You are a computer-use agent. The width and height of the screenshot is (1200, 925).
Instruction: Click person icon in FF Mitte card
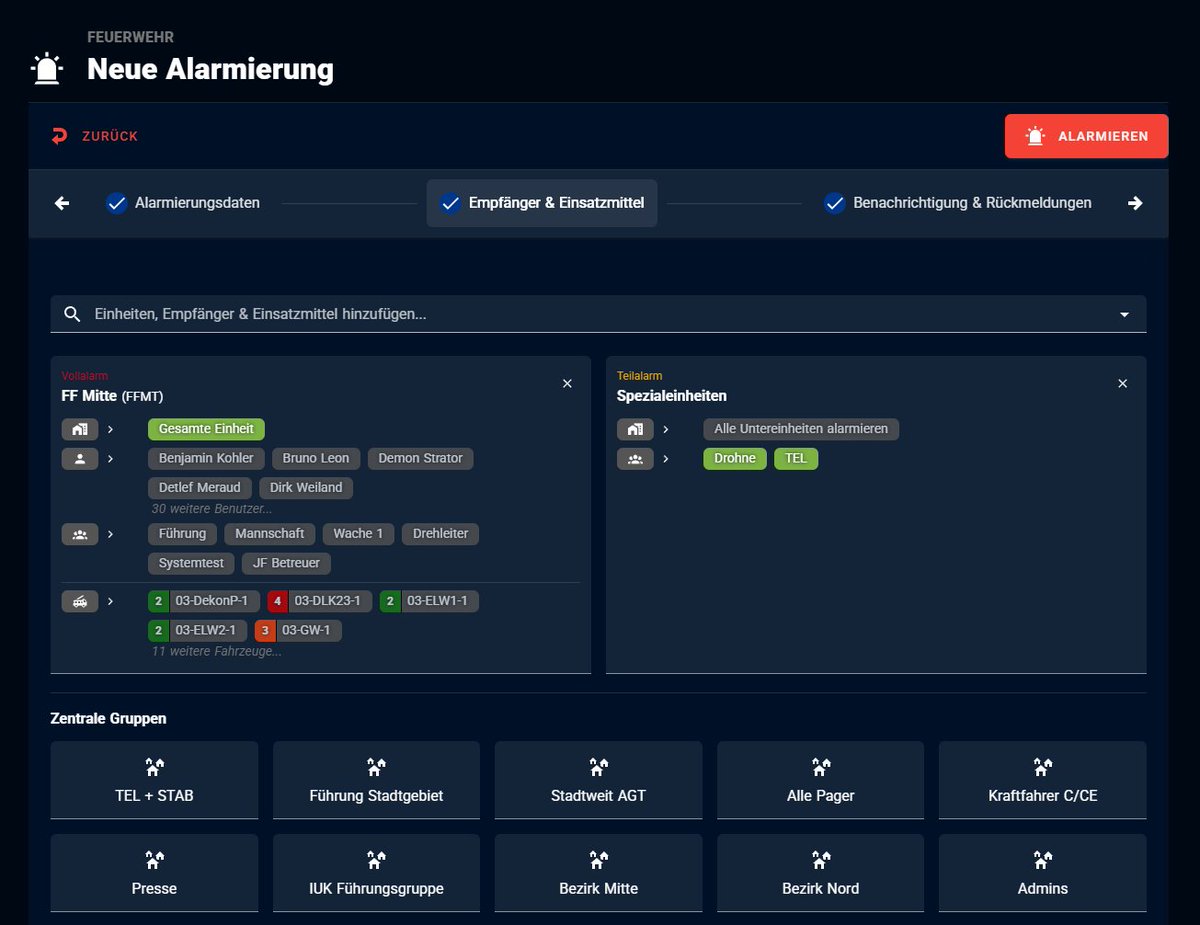tap(80, 459)
